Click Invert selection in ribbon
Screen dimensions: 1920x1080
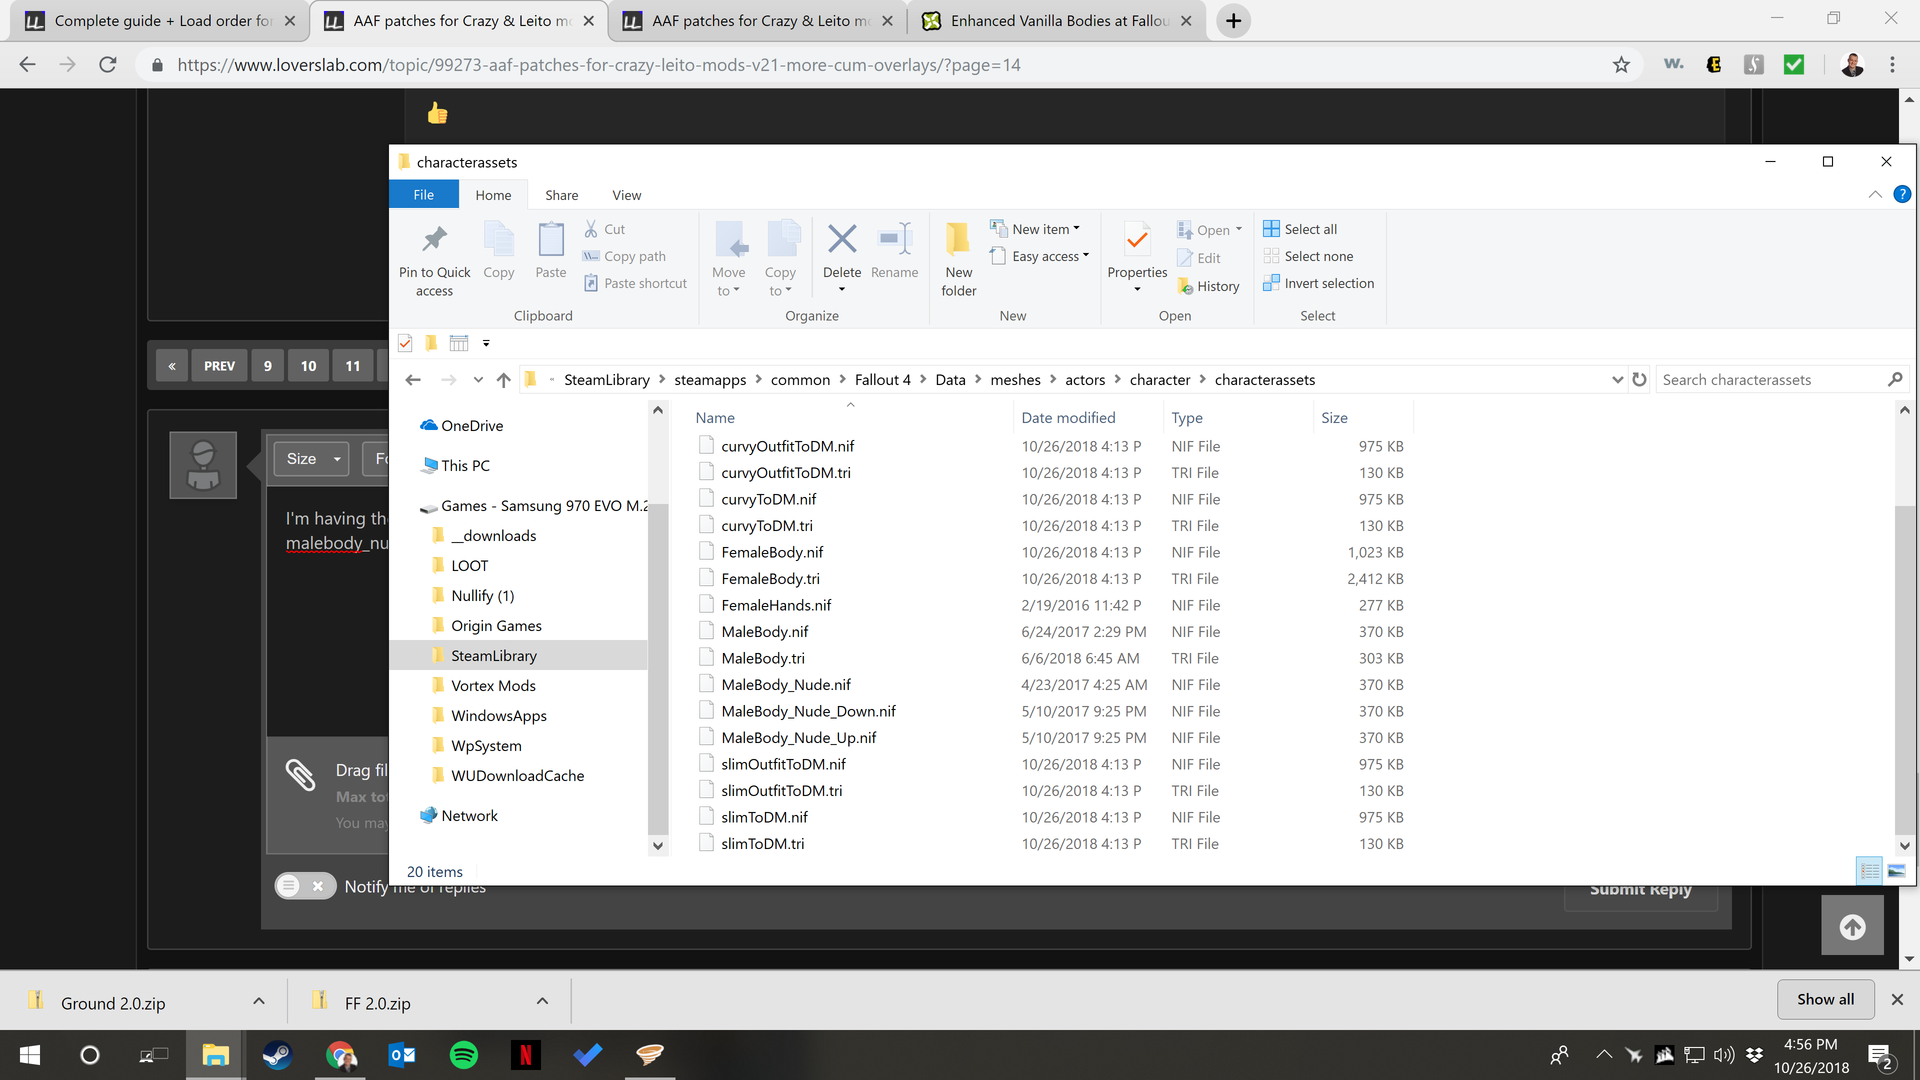pos(1318,283)
